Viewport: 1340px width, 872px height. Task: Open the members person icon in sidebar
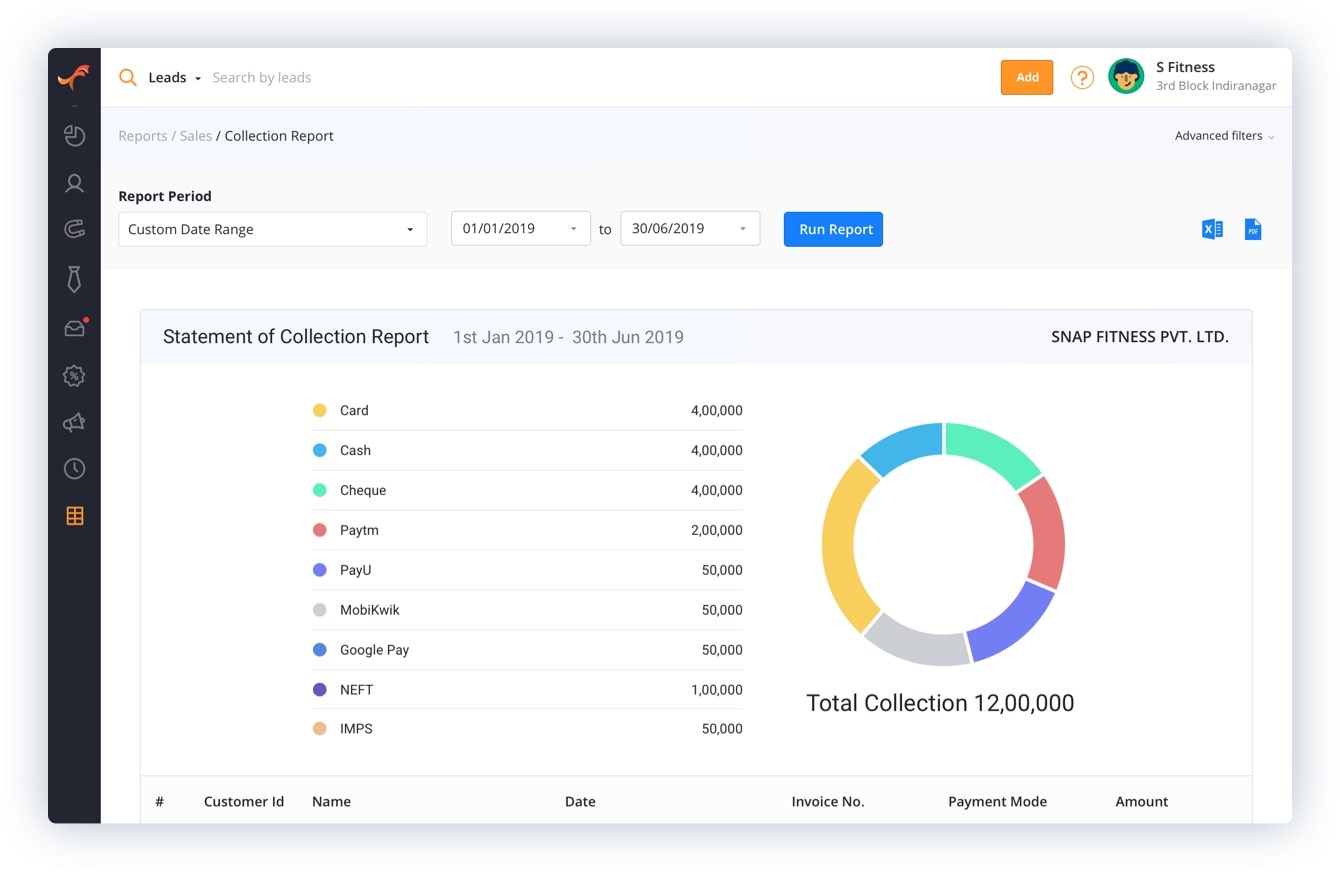click(74, 183)
